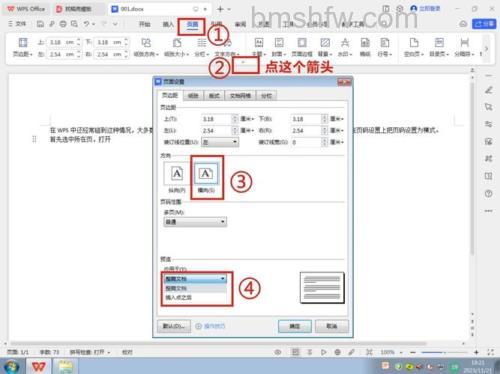Screen dimensions: 500x374
Task: Open the Apply To dropdown in dialog
Action: (x=195, y=279)
